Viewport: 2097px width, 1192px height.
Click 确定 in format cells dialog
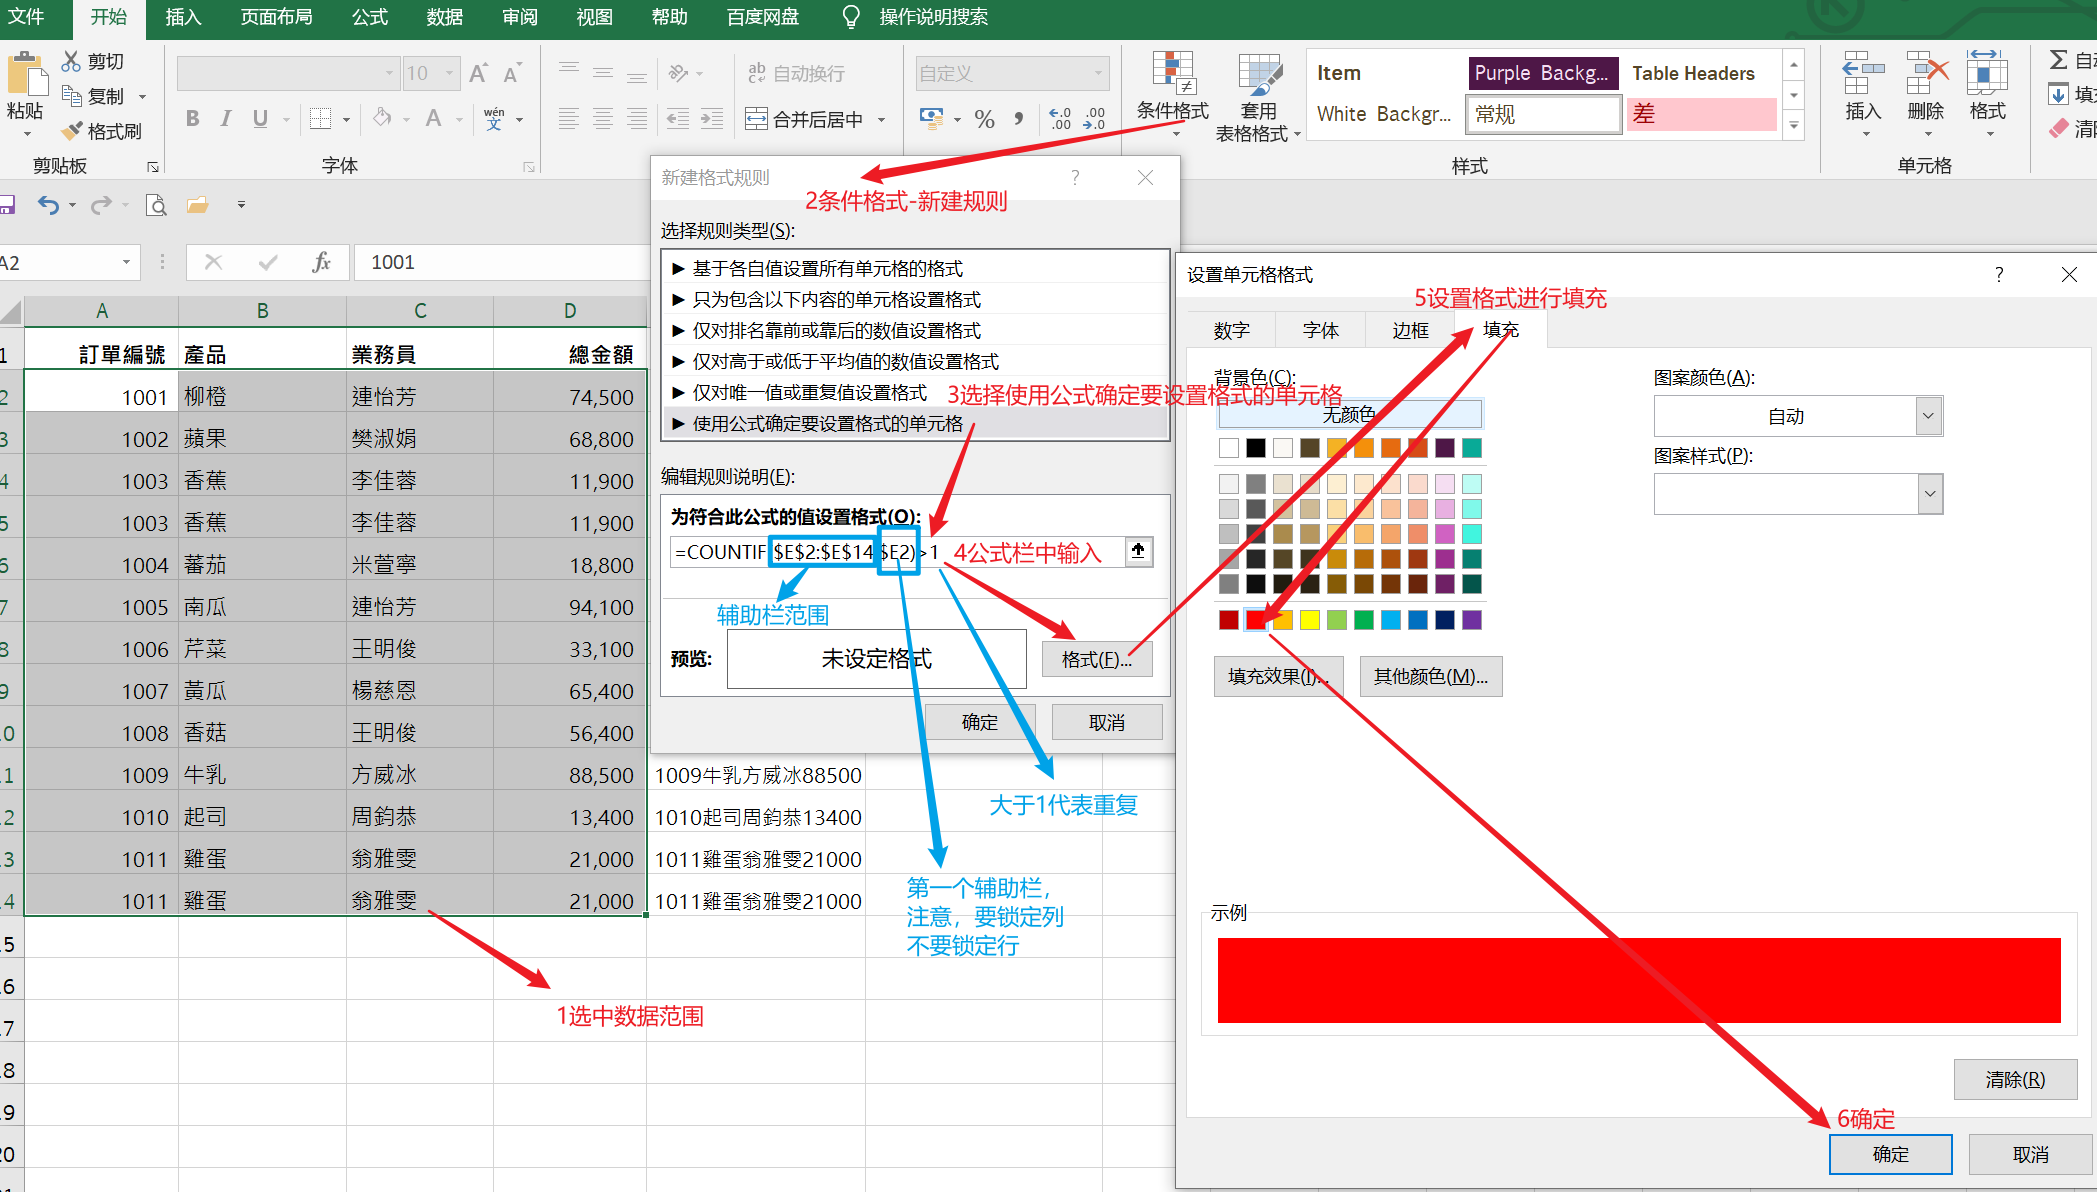coord(1890,1154)
